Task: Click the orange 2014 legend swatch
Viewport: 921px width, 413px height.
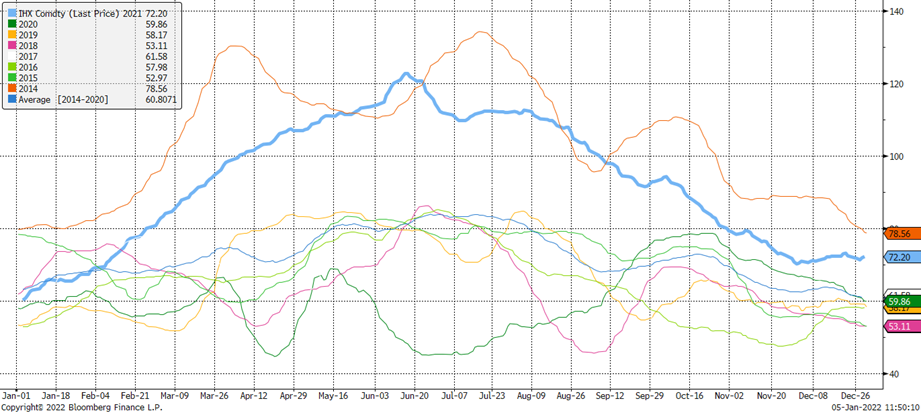Action: (12, 88)
